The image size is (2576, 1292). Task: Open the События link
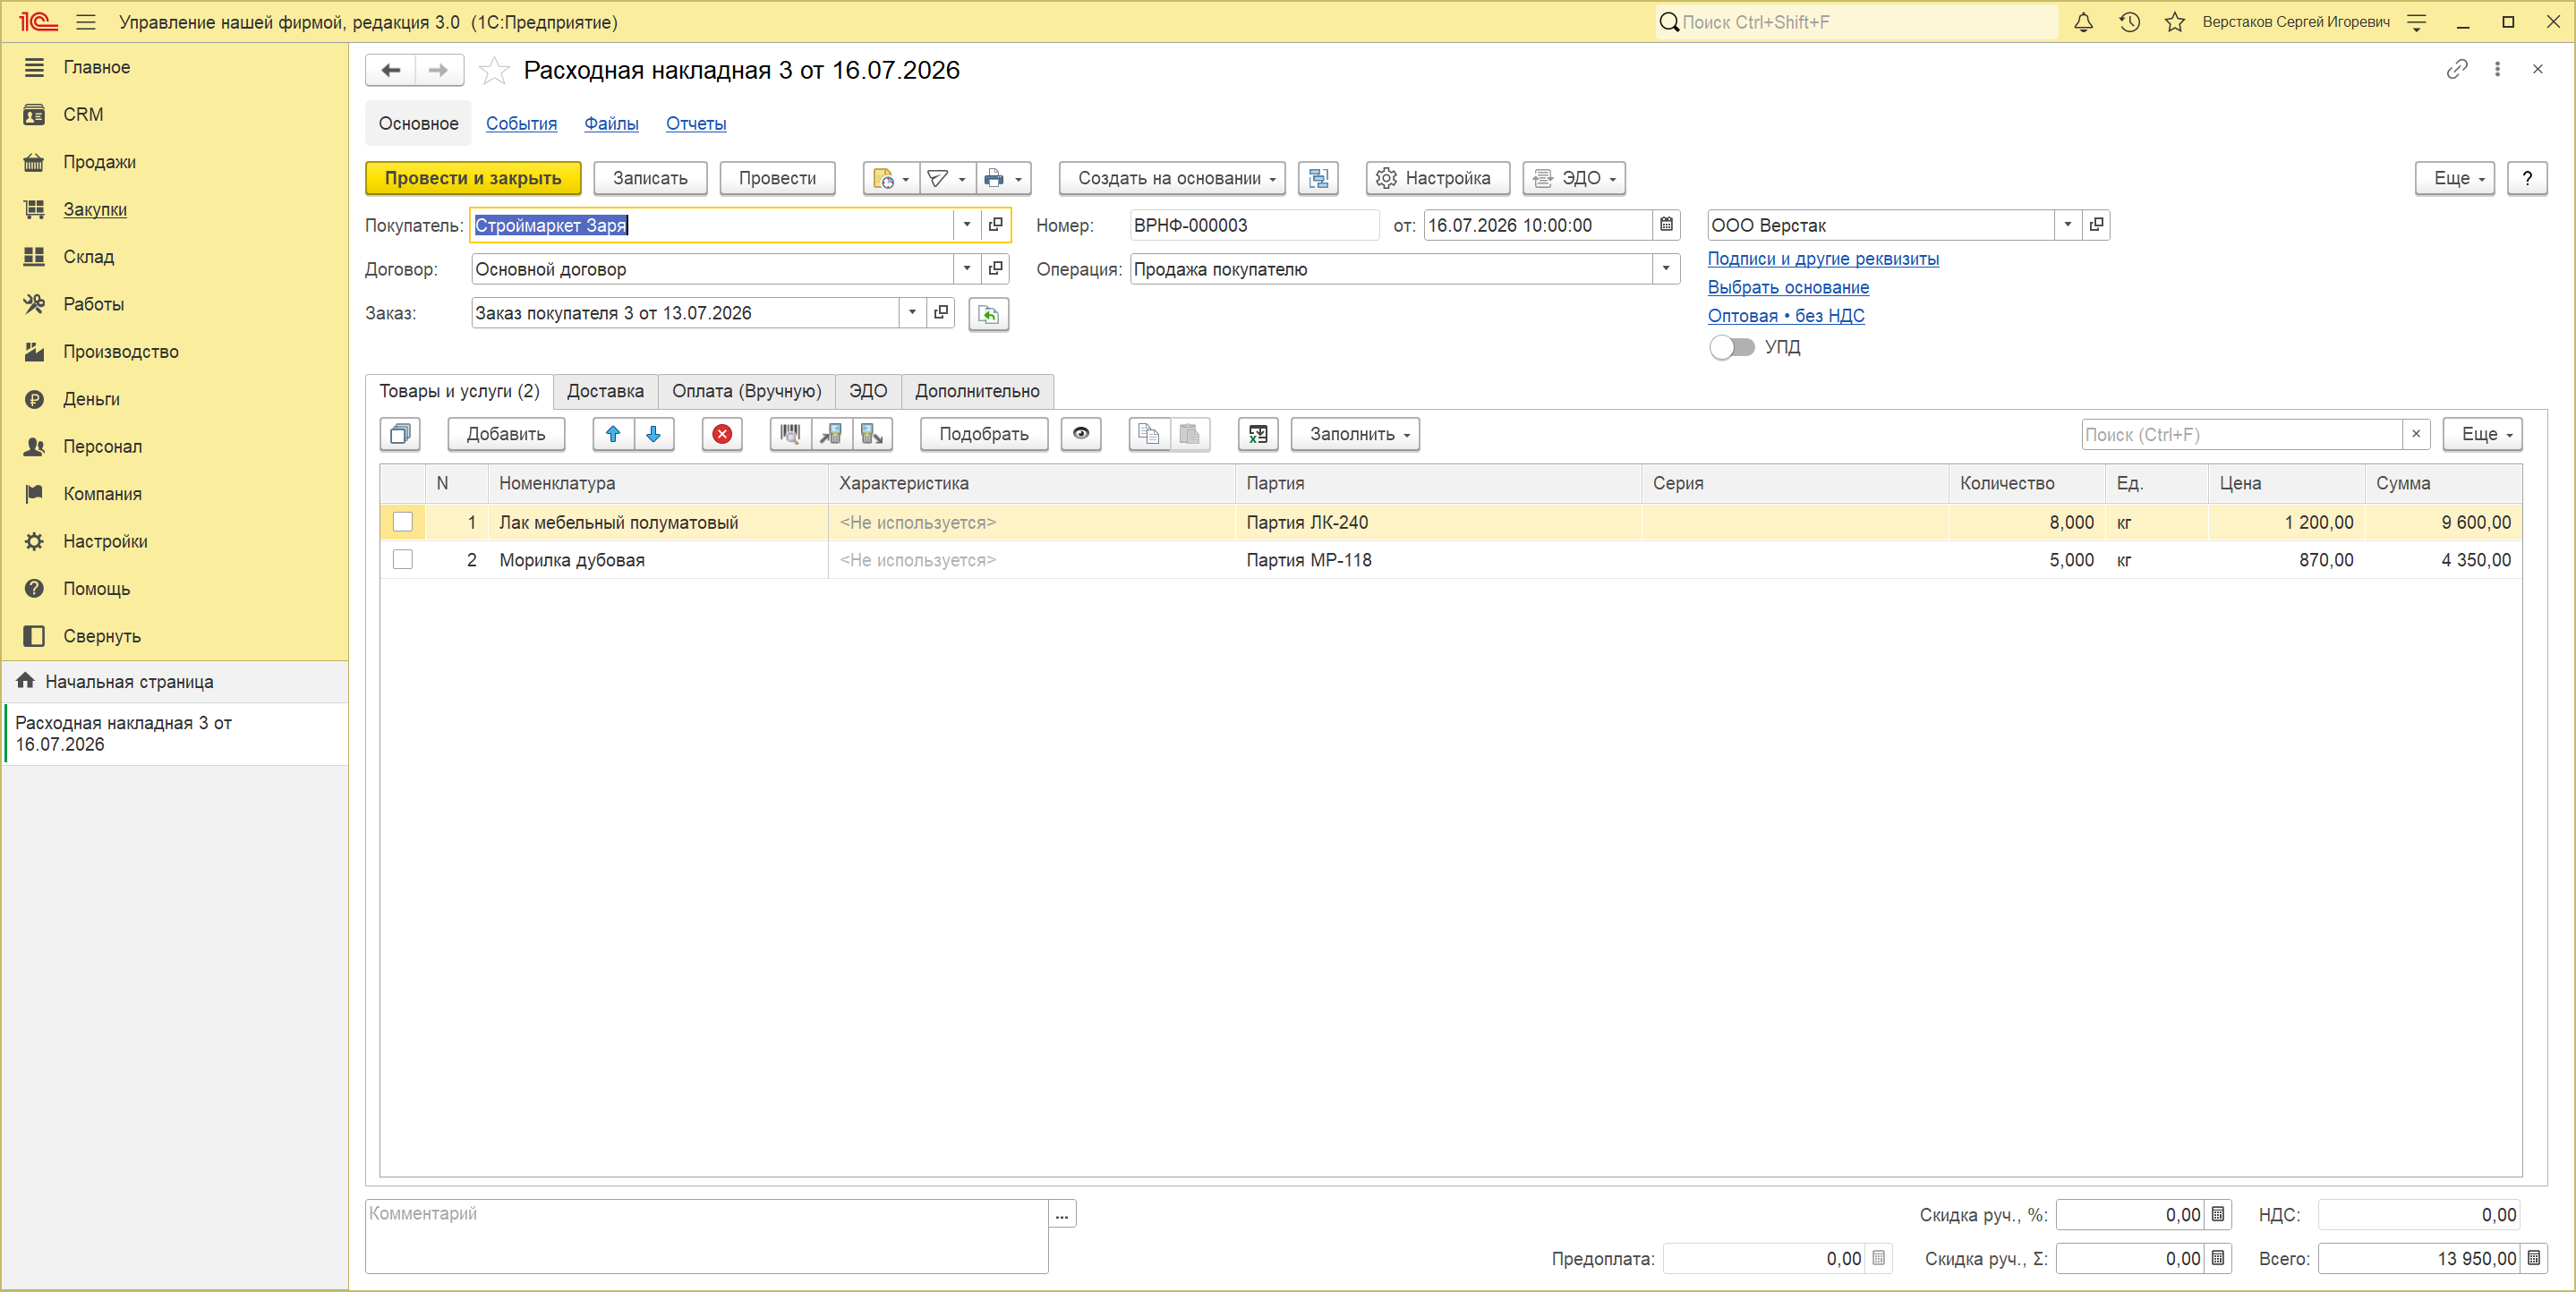(521, 124)
